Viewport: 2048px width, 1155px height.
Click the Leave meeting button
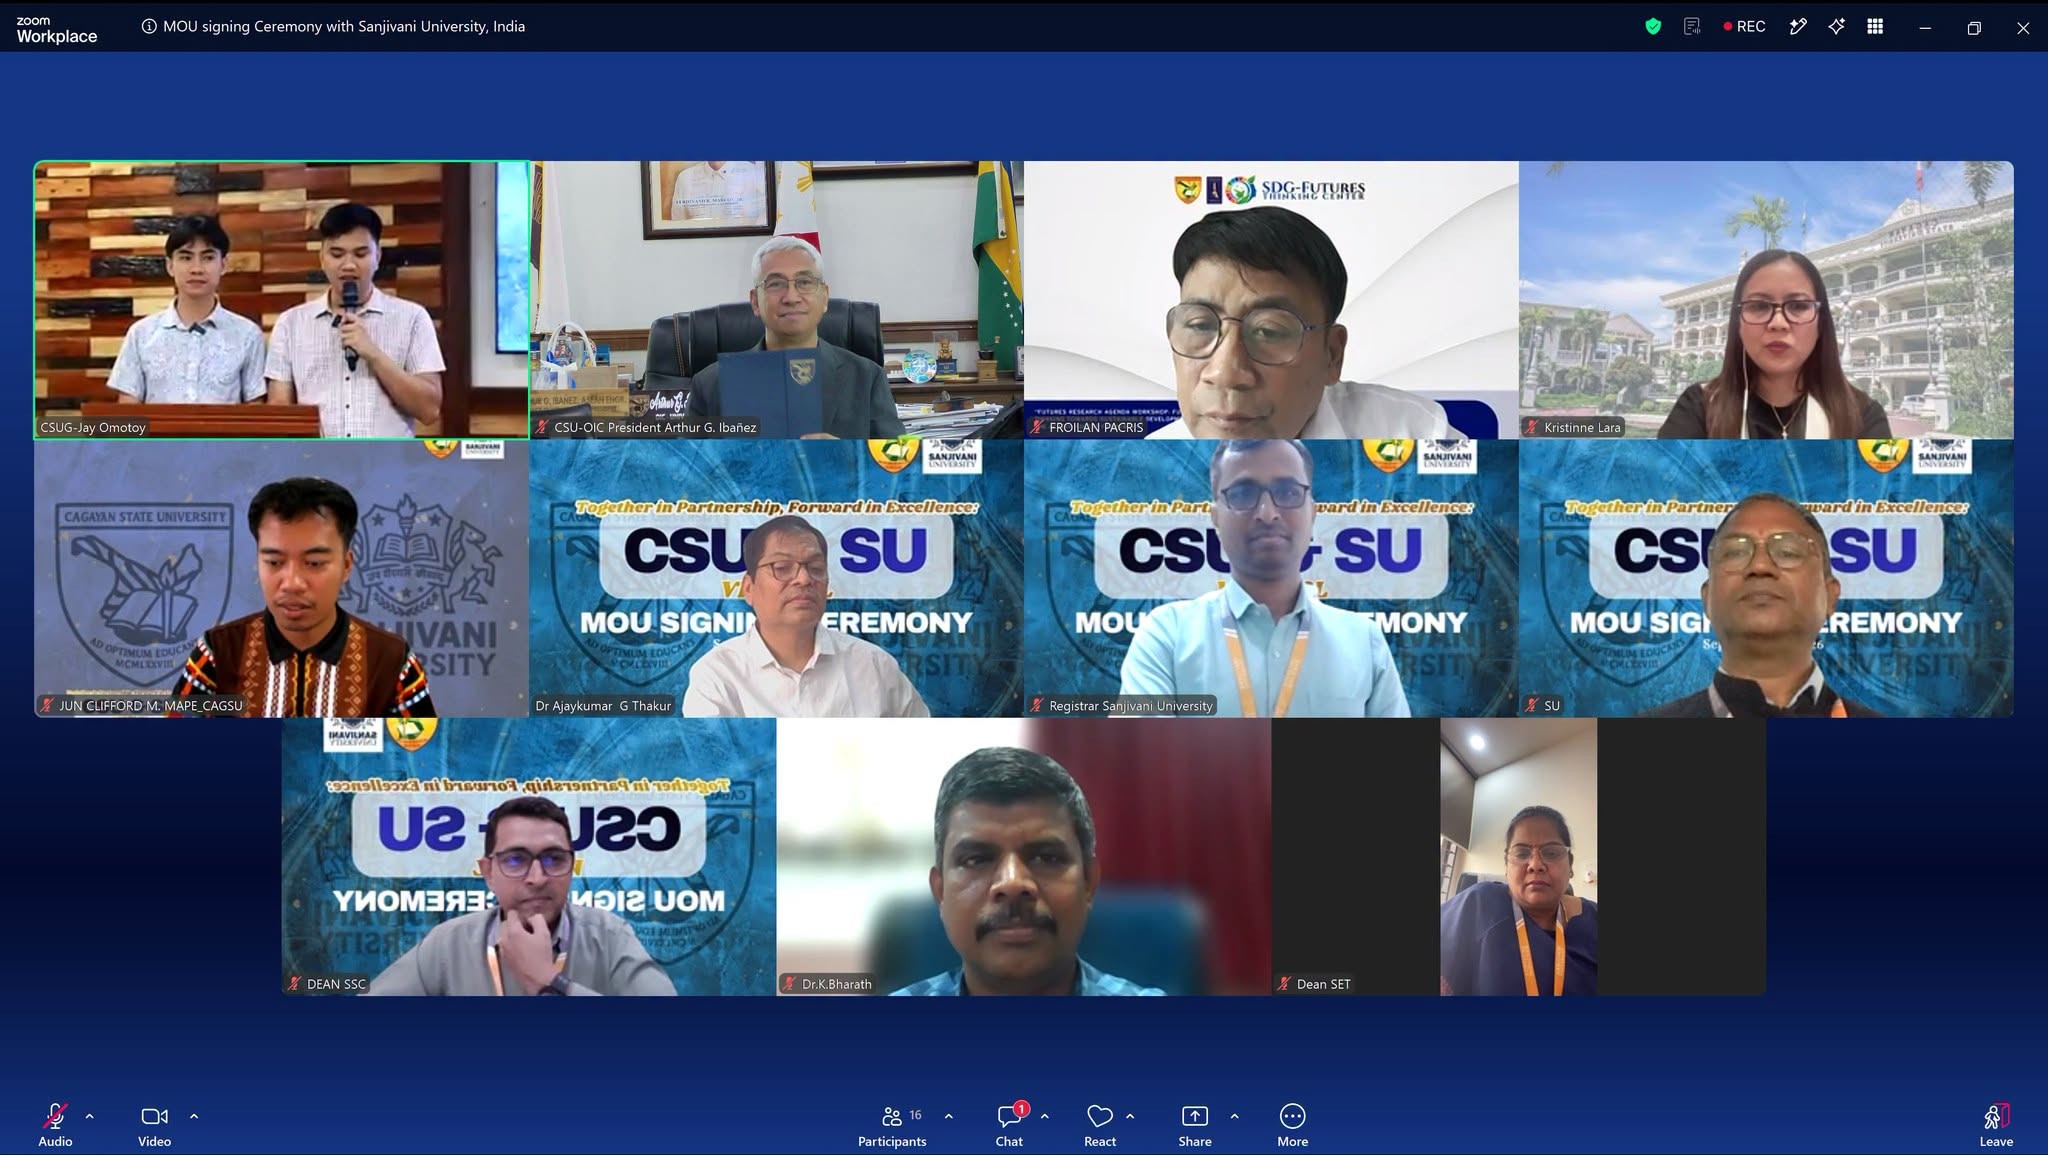1996,1126
